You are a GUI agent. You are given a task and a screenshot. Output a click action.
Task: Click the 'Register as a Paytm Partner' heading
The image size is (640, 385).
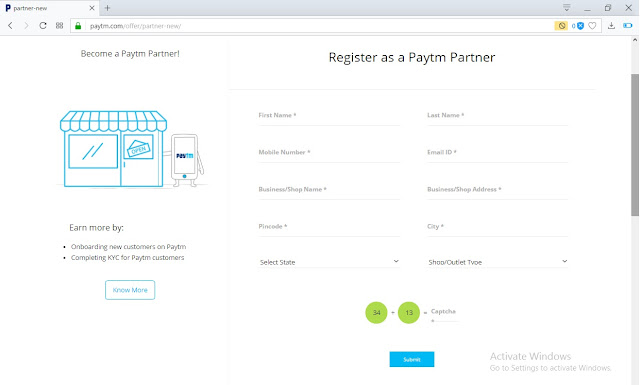[x=412, y=58]
